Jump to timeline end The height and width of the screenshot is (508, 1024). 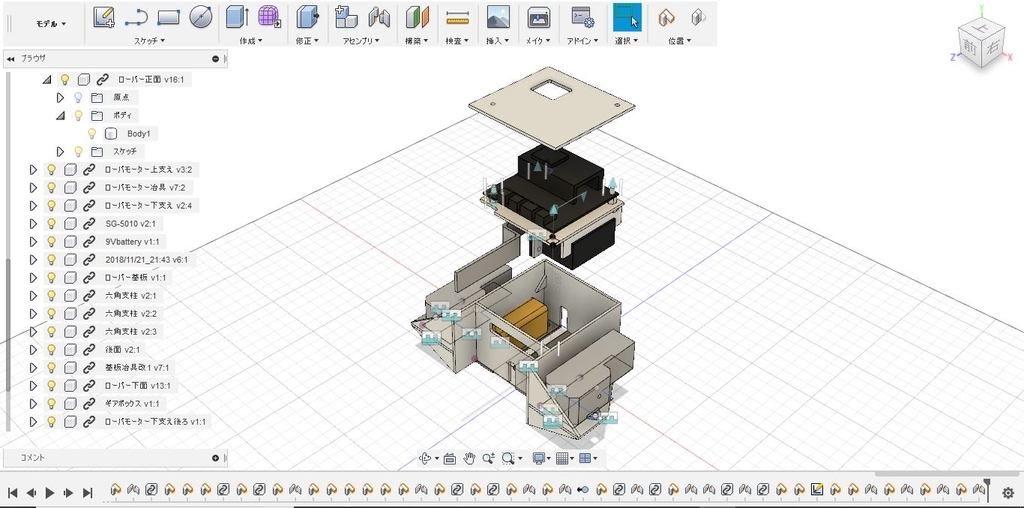[88, 493]
